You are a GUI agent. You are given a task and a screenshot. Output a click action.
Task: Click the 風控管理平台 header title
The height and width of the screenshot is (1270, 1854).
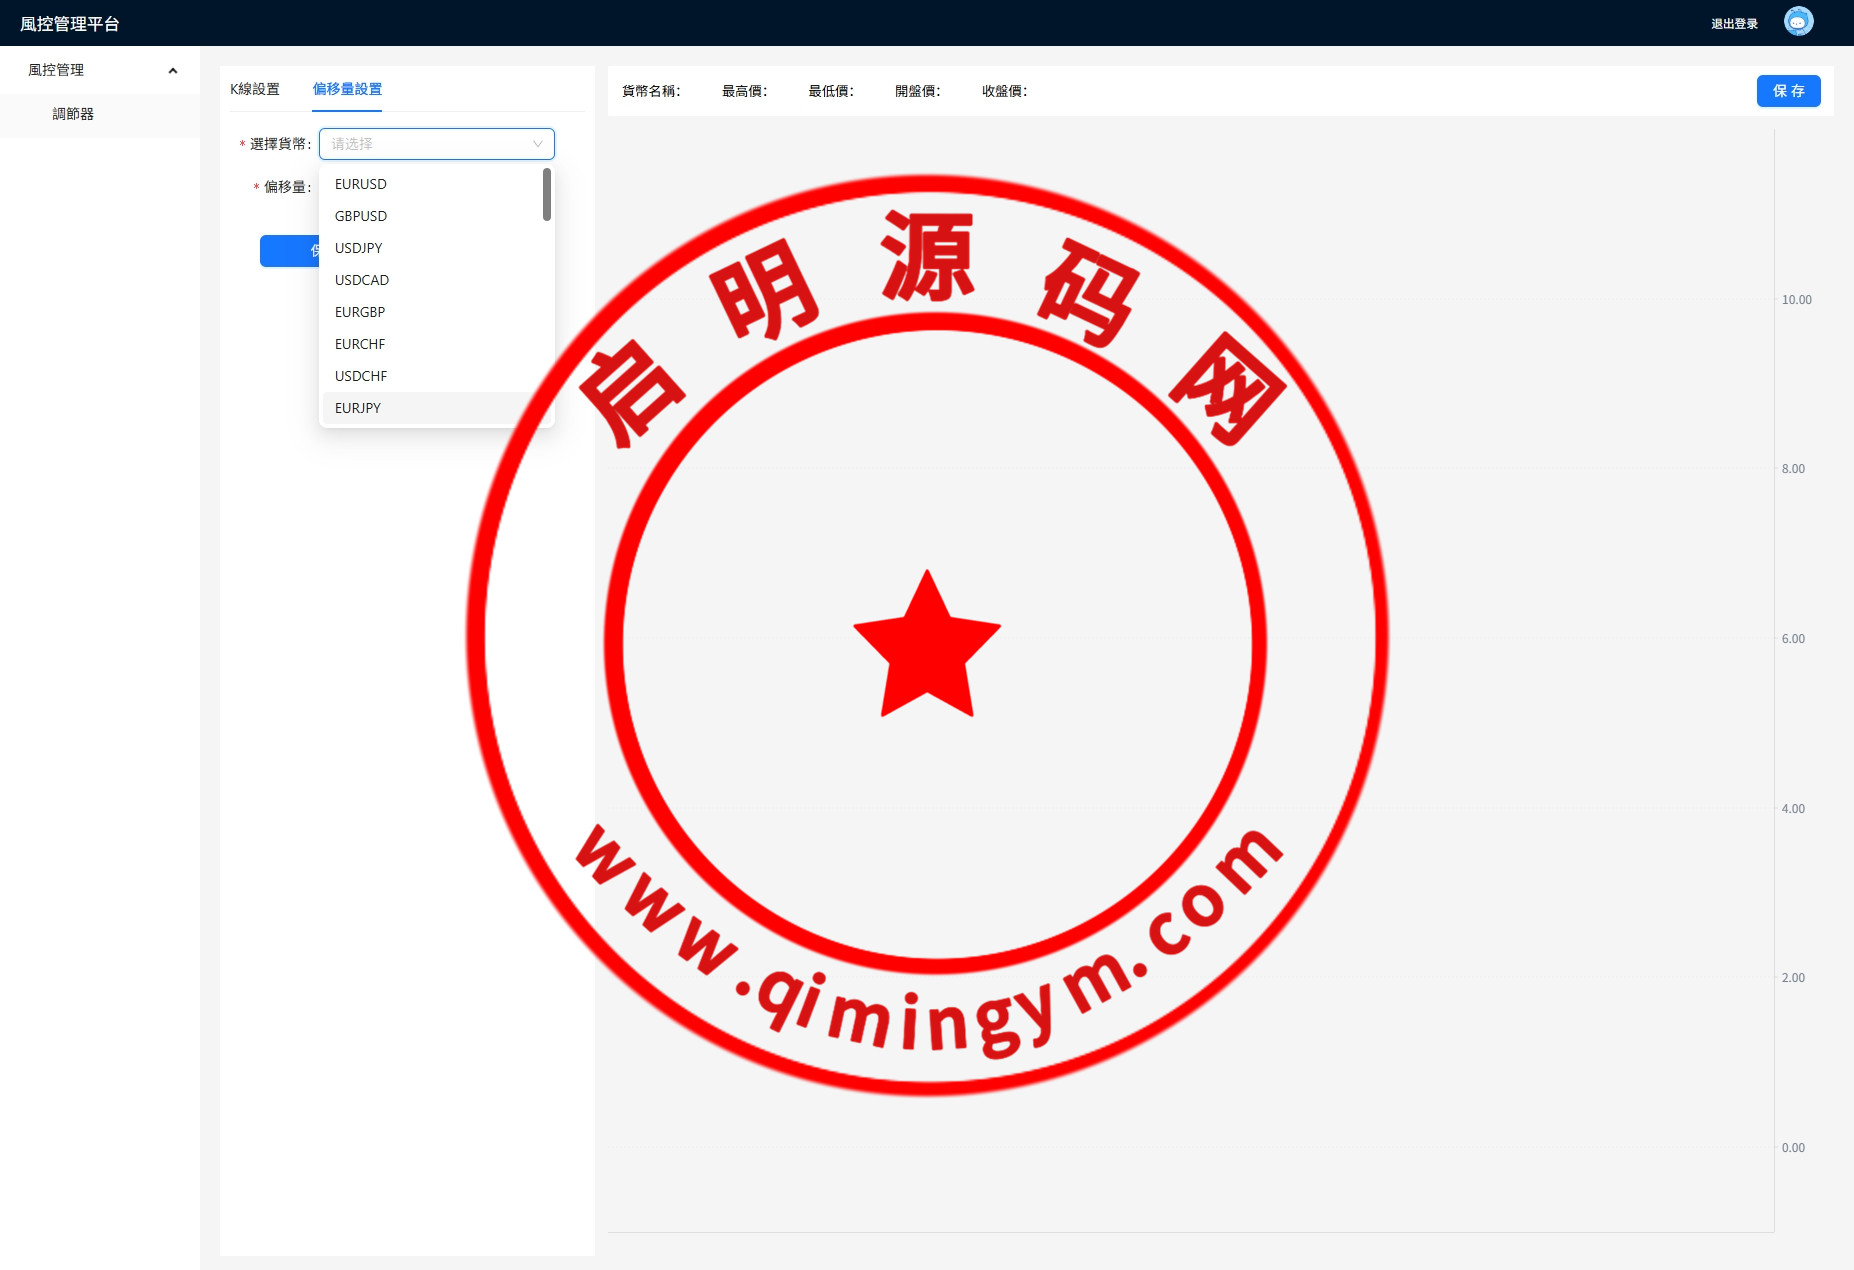(x=70, y=24)
